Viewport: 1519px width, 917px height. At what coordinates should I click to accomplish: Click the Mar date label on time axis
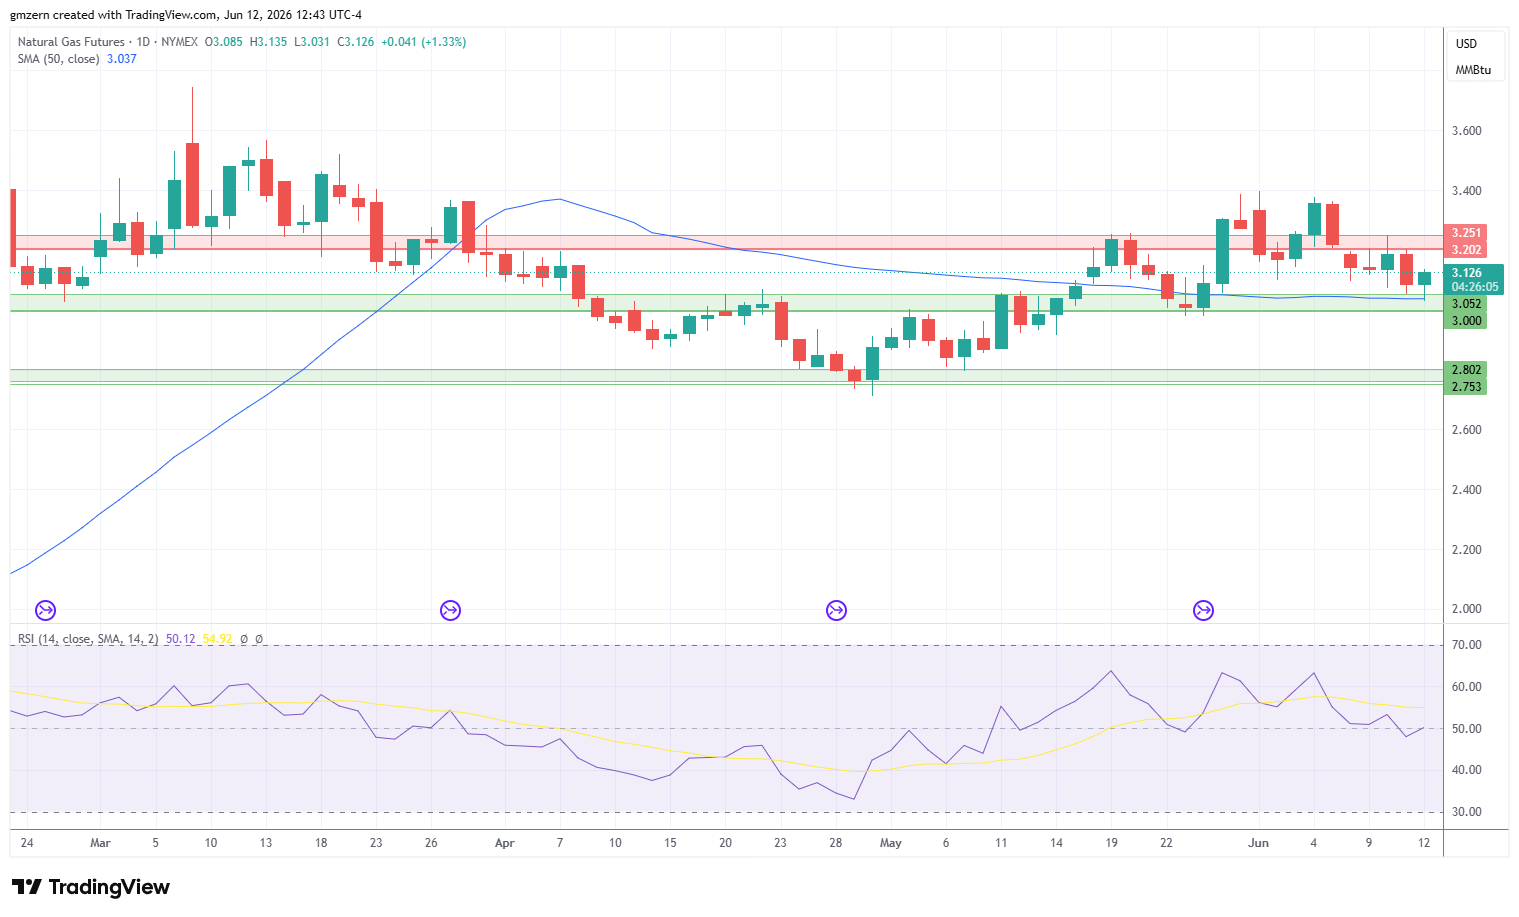tap(100, 843)
